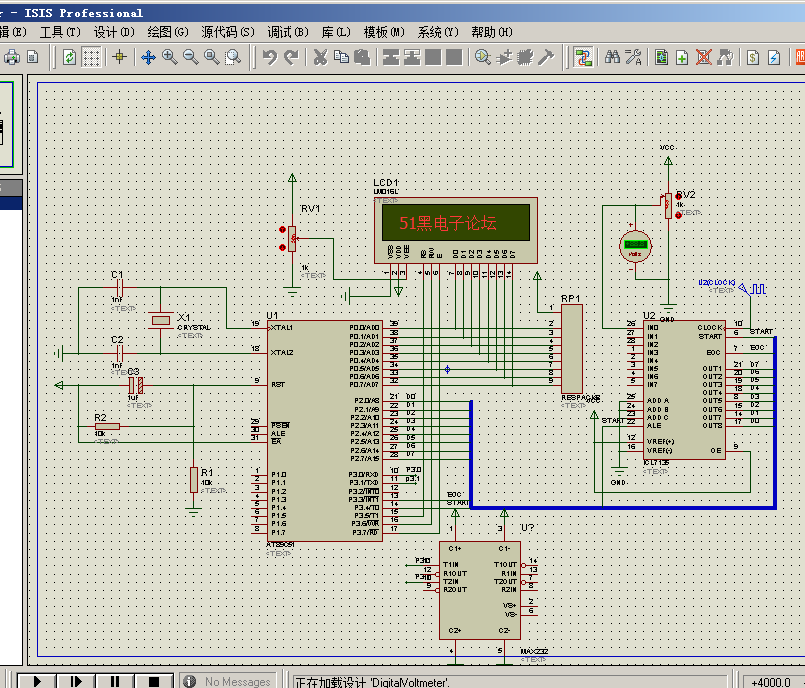Click the Block Copy icon
Screen dimensions: 805x688
(x=391, y=57)
